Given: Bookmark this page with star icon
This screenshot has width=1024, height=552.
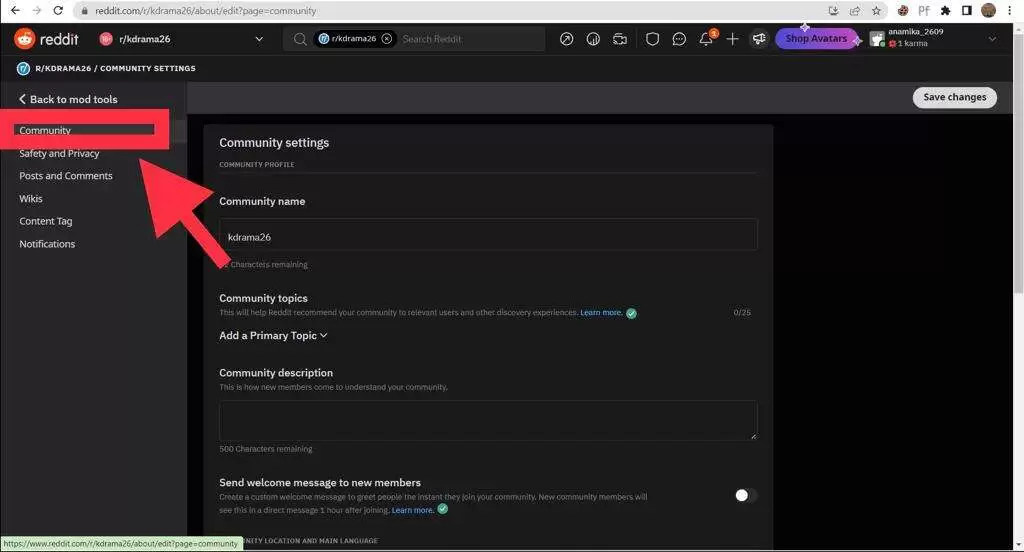Looking at the screenshot, I should [x=876, y=10].
